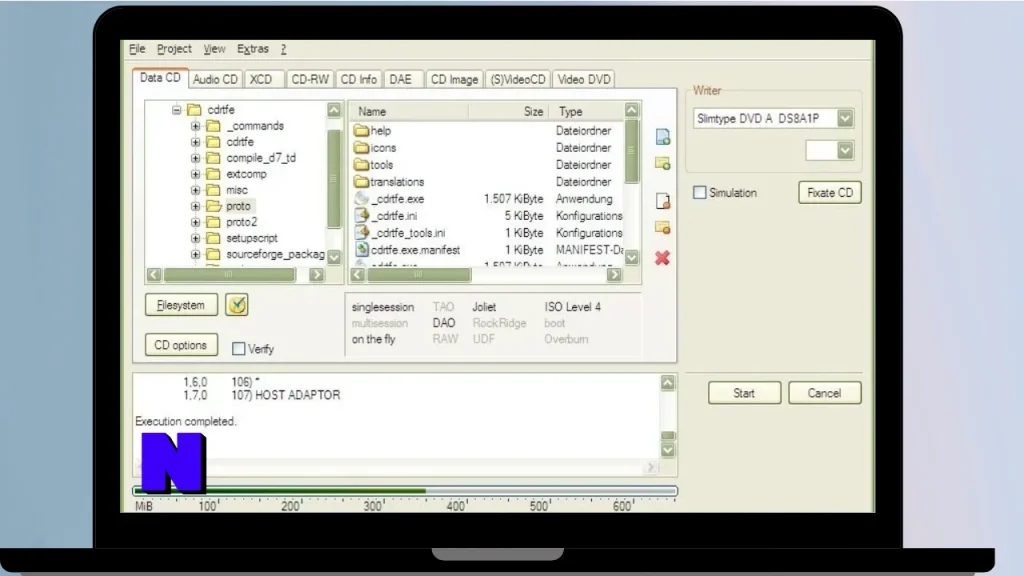Select the cdrtfe.exe.manifest file icon
This screenshot has height=576, width=1024.
[361, 249]
